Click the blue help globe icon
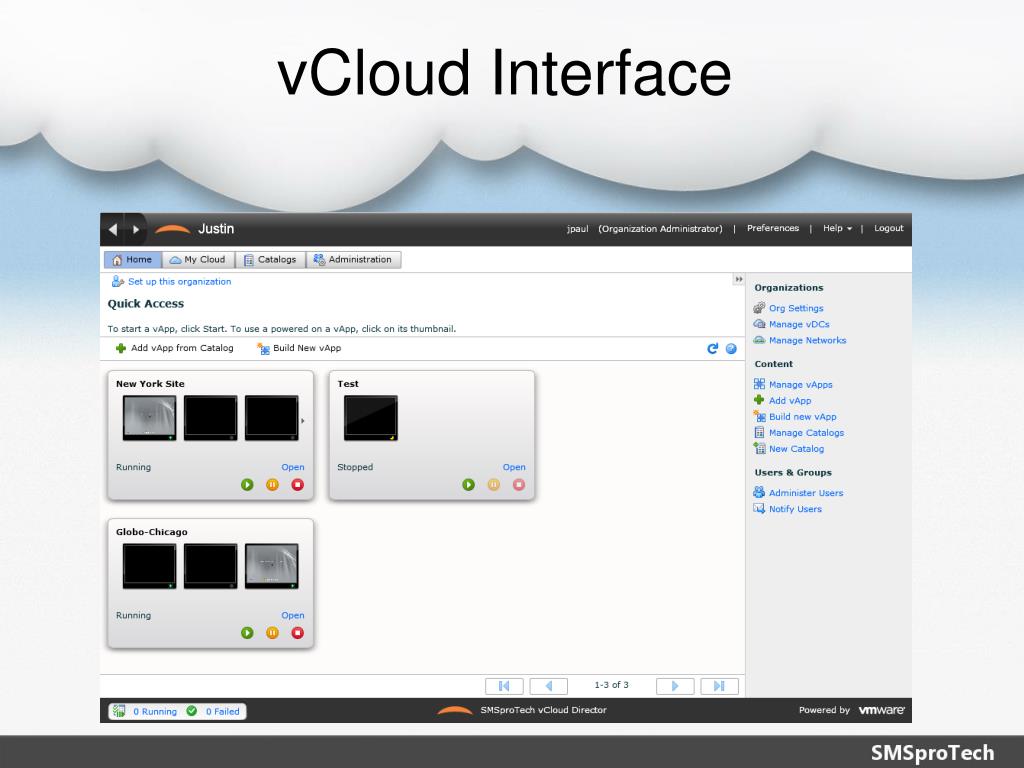The width and height of the screenshot is (1024, 768). [731, 349]
